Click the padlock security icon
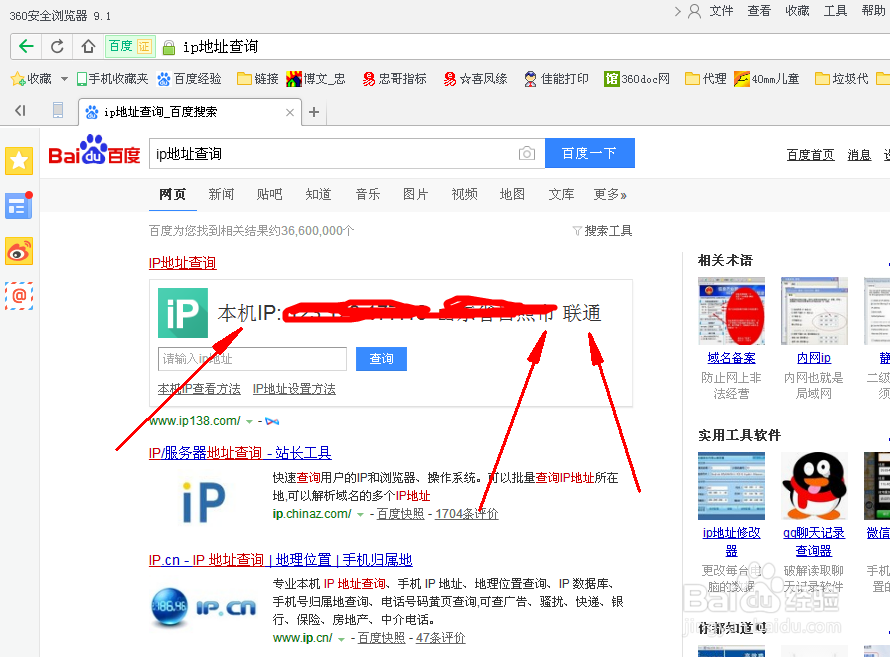The width and height of the screenshot is (890, 657). click(x=169, y=47)
